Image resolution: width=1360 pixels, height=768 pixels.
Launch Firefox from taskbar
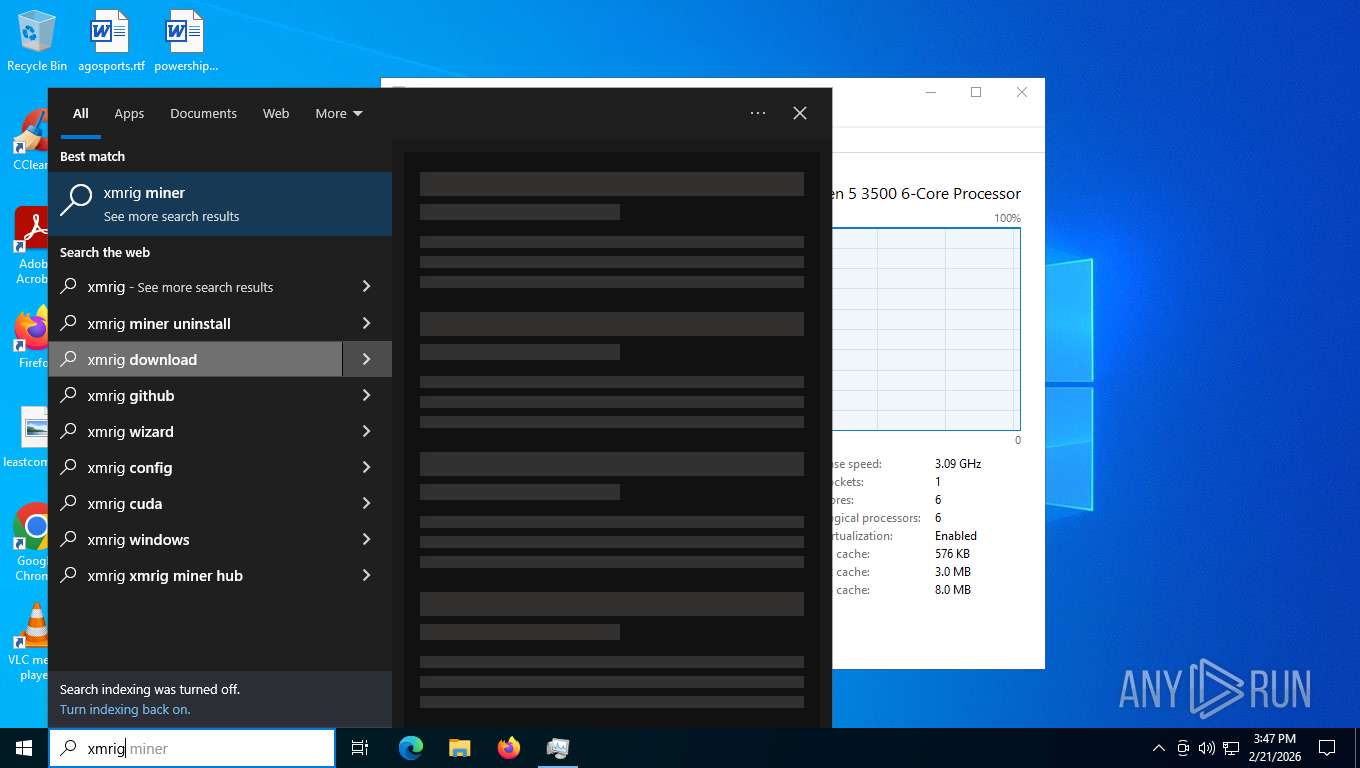pyautogui.click(x=508, y=748)
